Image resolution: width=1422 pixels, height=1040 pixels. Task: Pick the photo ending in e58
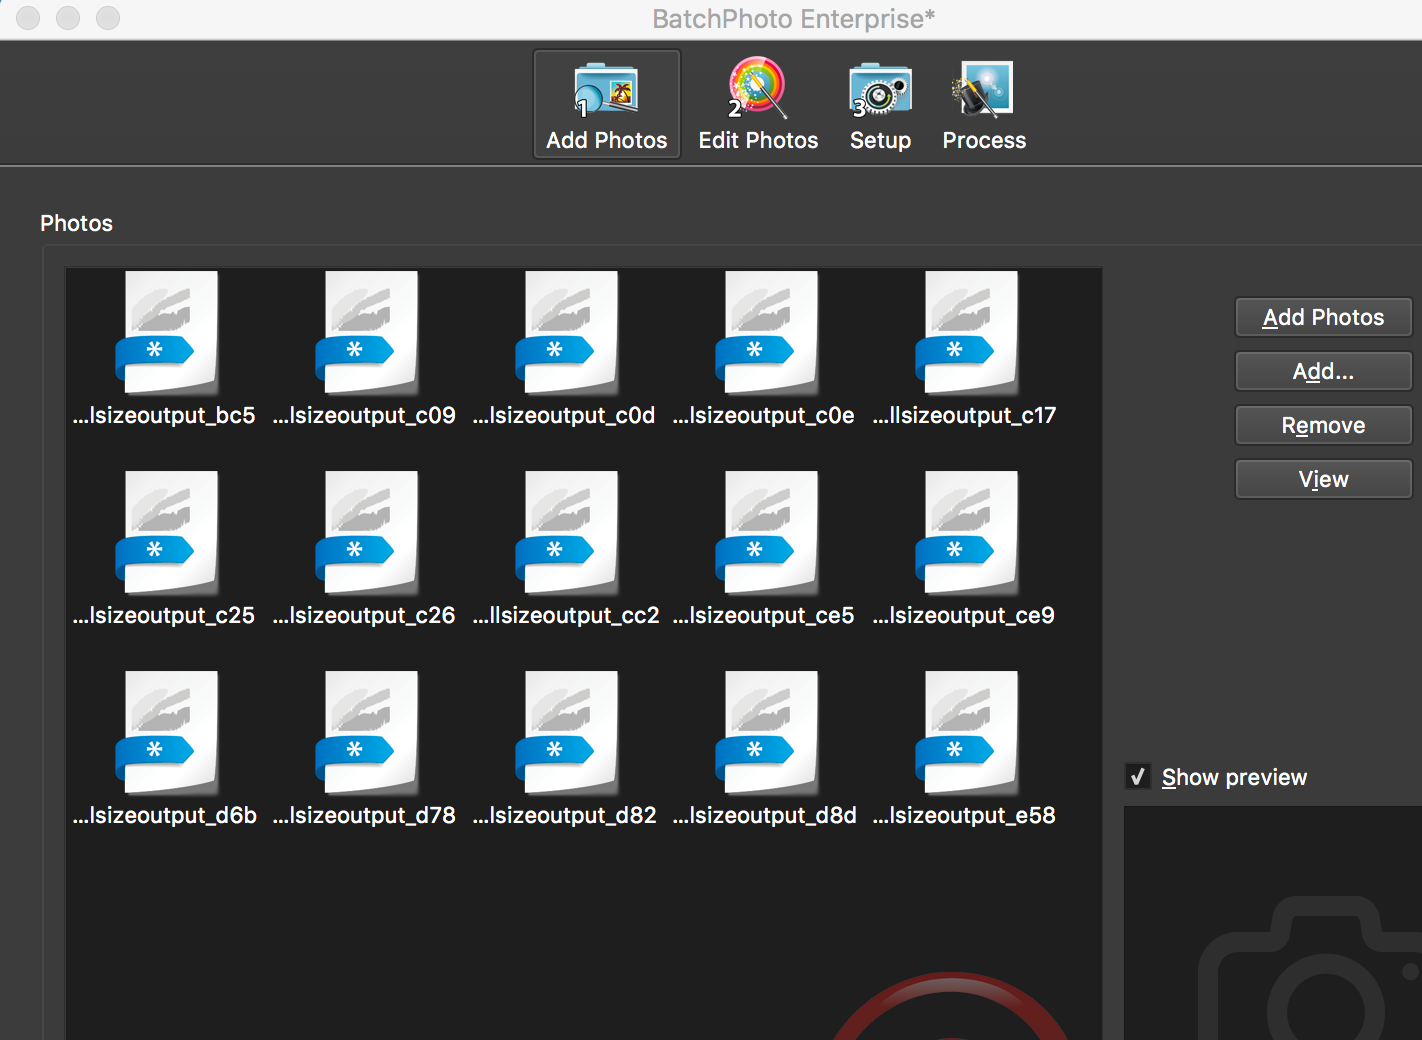tap(966, 733)
